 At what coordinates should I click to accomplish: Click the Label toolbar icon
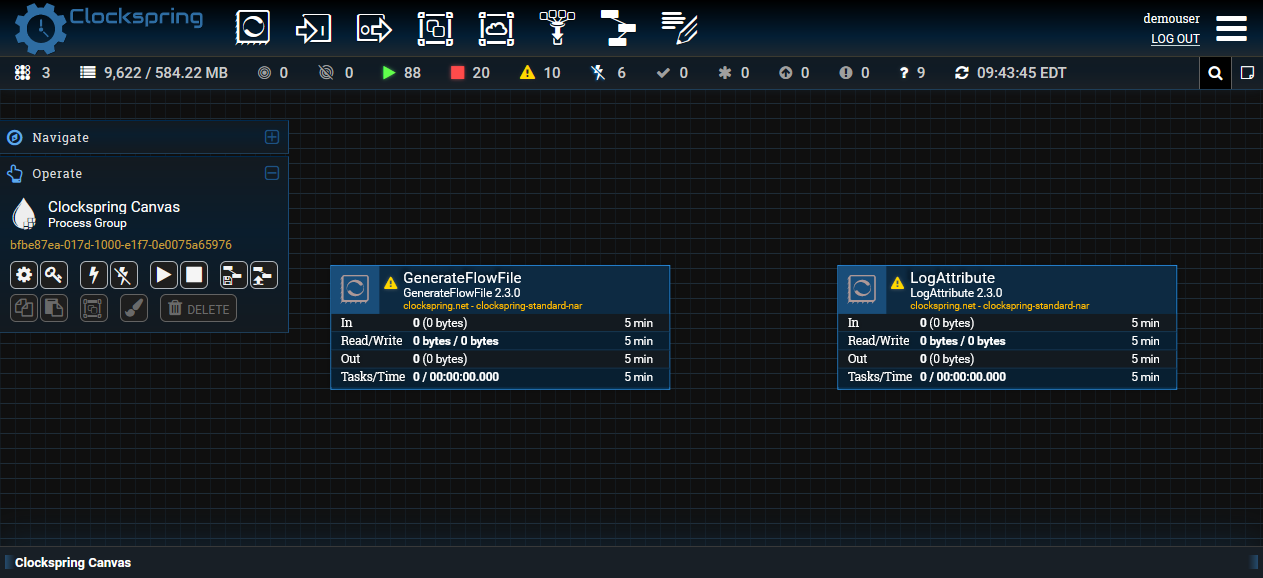coord(679,28)
